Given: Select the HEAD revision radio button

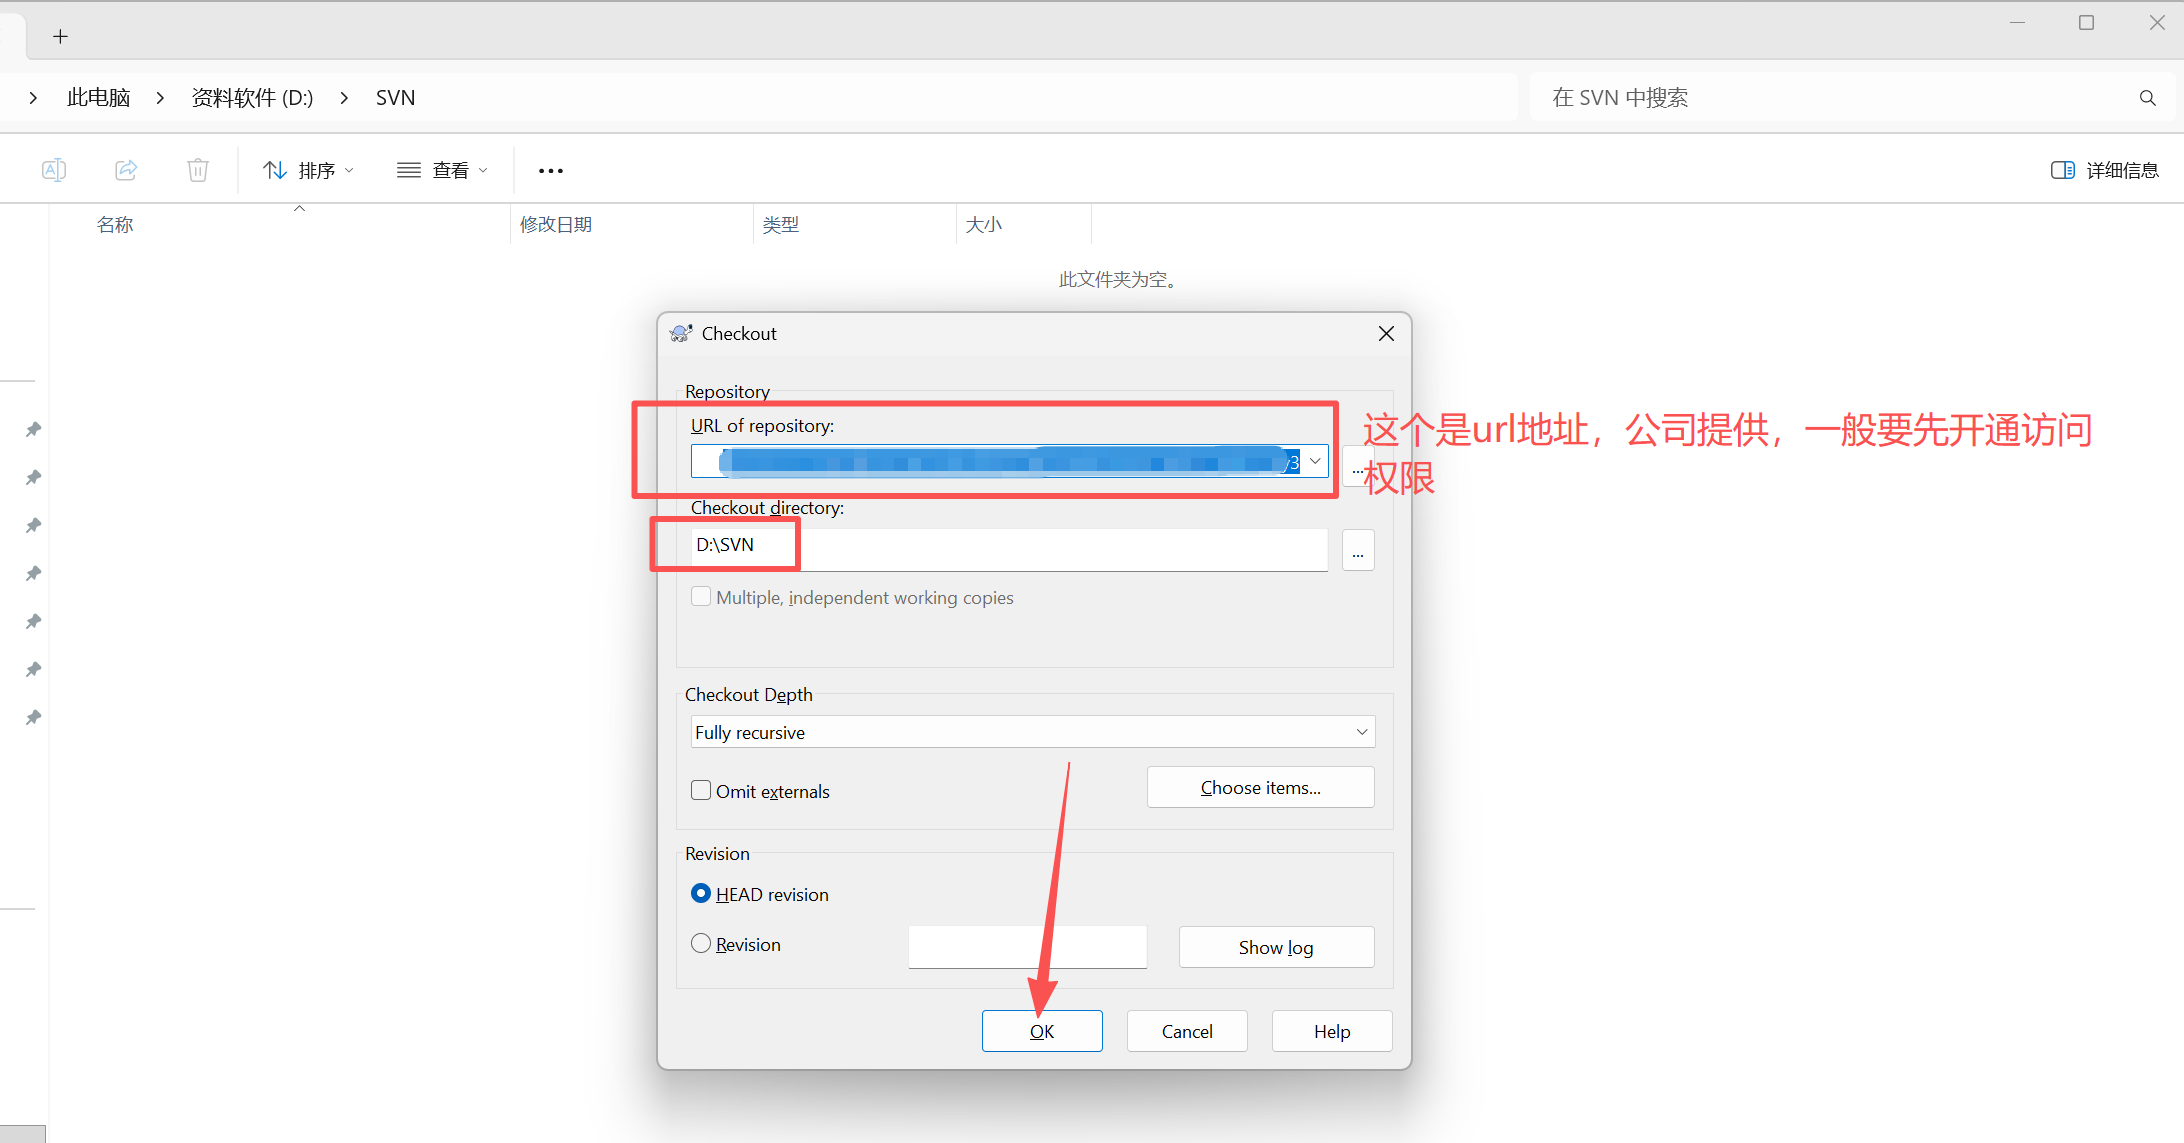Looking at the screenshot, I should tap(701, 894).
